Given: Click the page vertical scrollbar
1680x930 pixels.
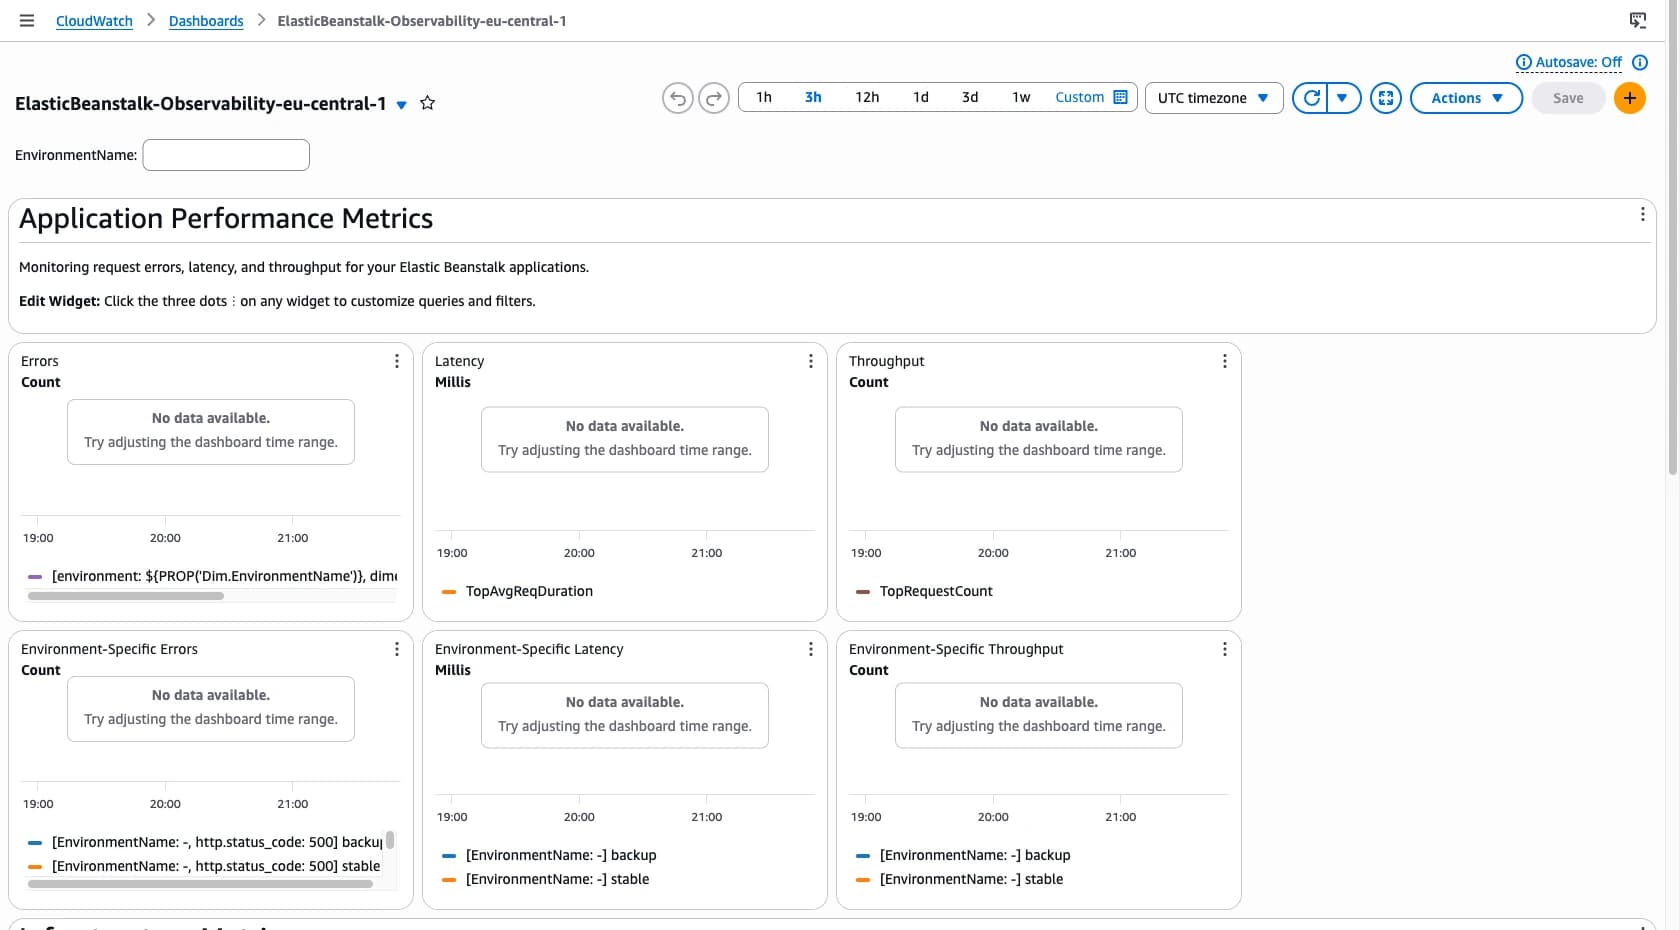Looking at the screenshot, I should [1673, 238].
